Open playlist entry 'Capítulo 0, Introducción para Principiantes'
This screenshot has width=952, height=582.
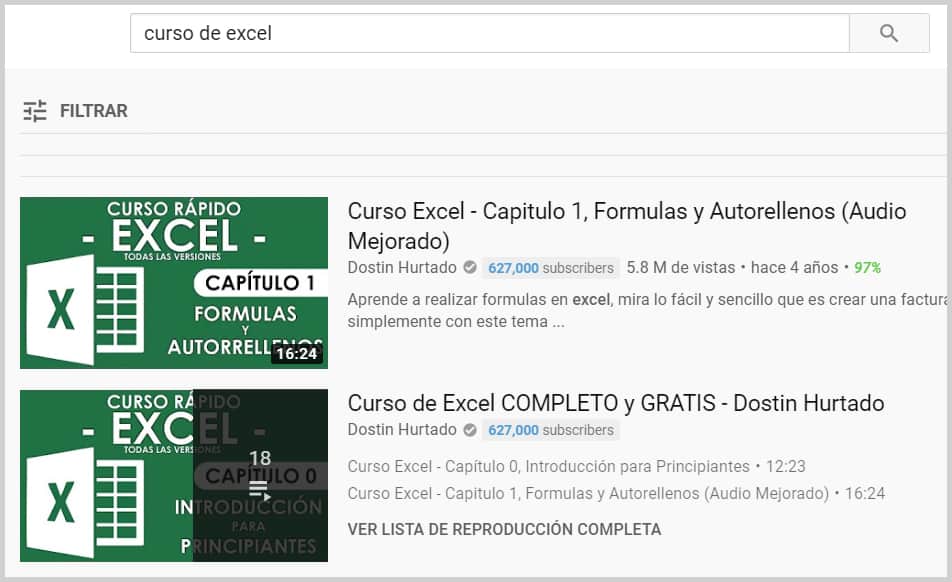click(x=576, y=466)
